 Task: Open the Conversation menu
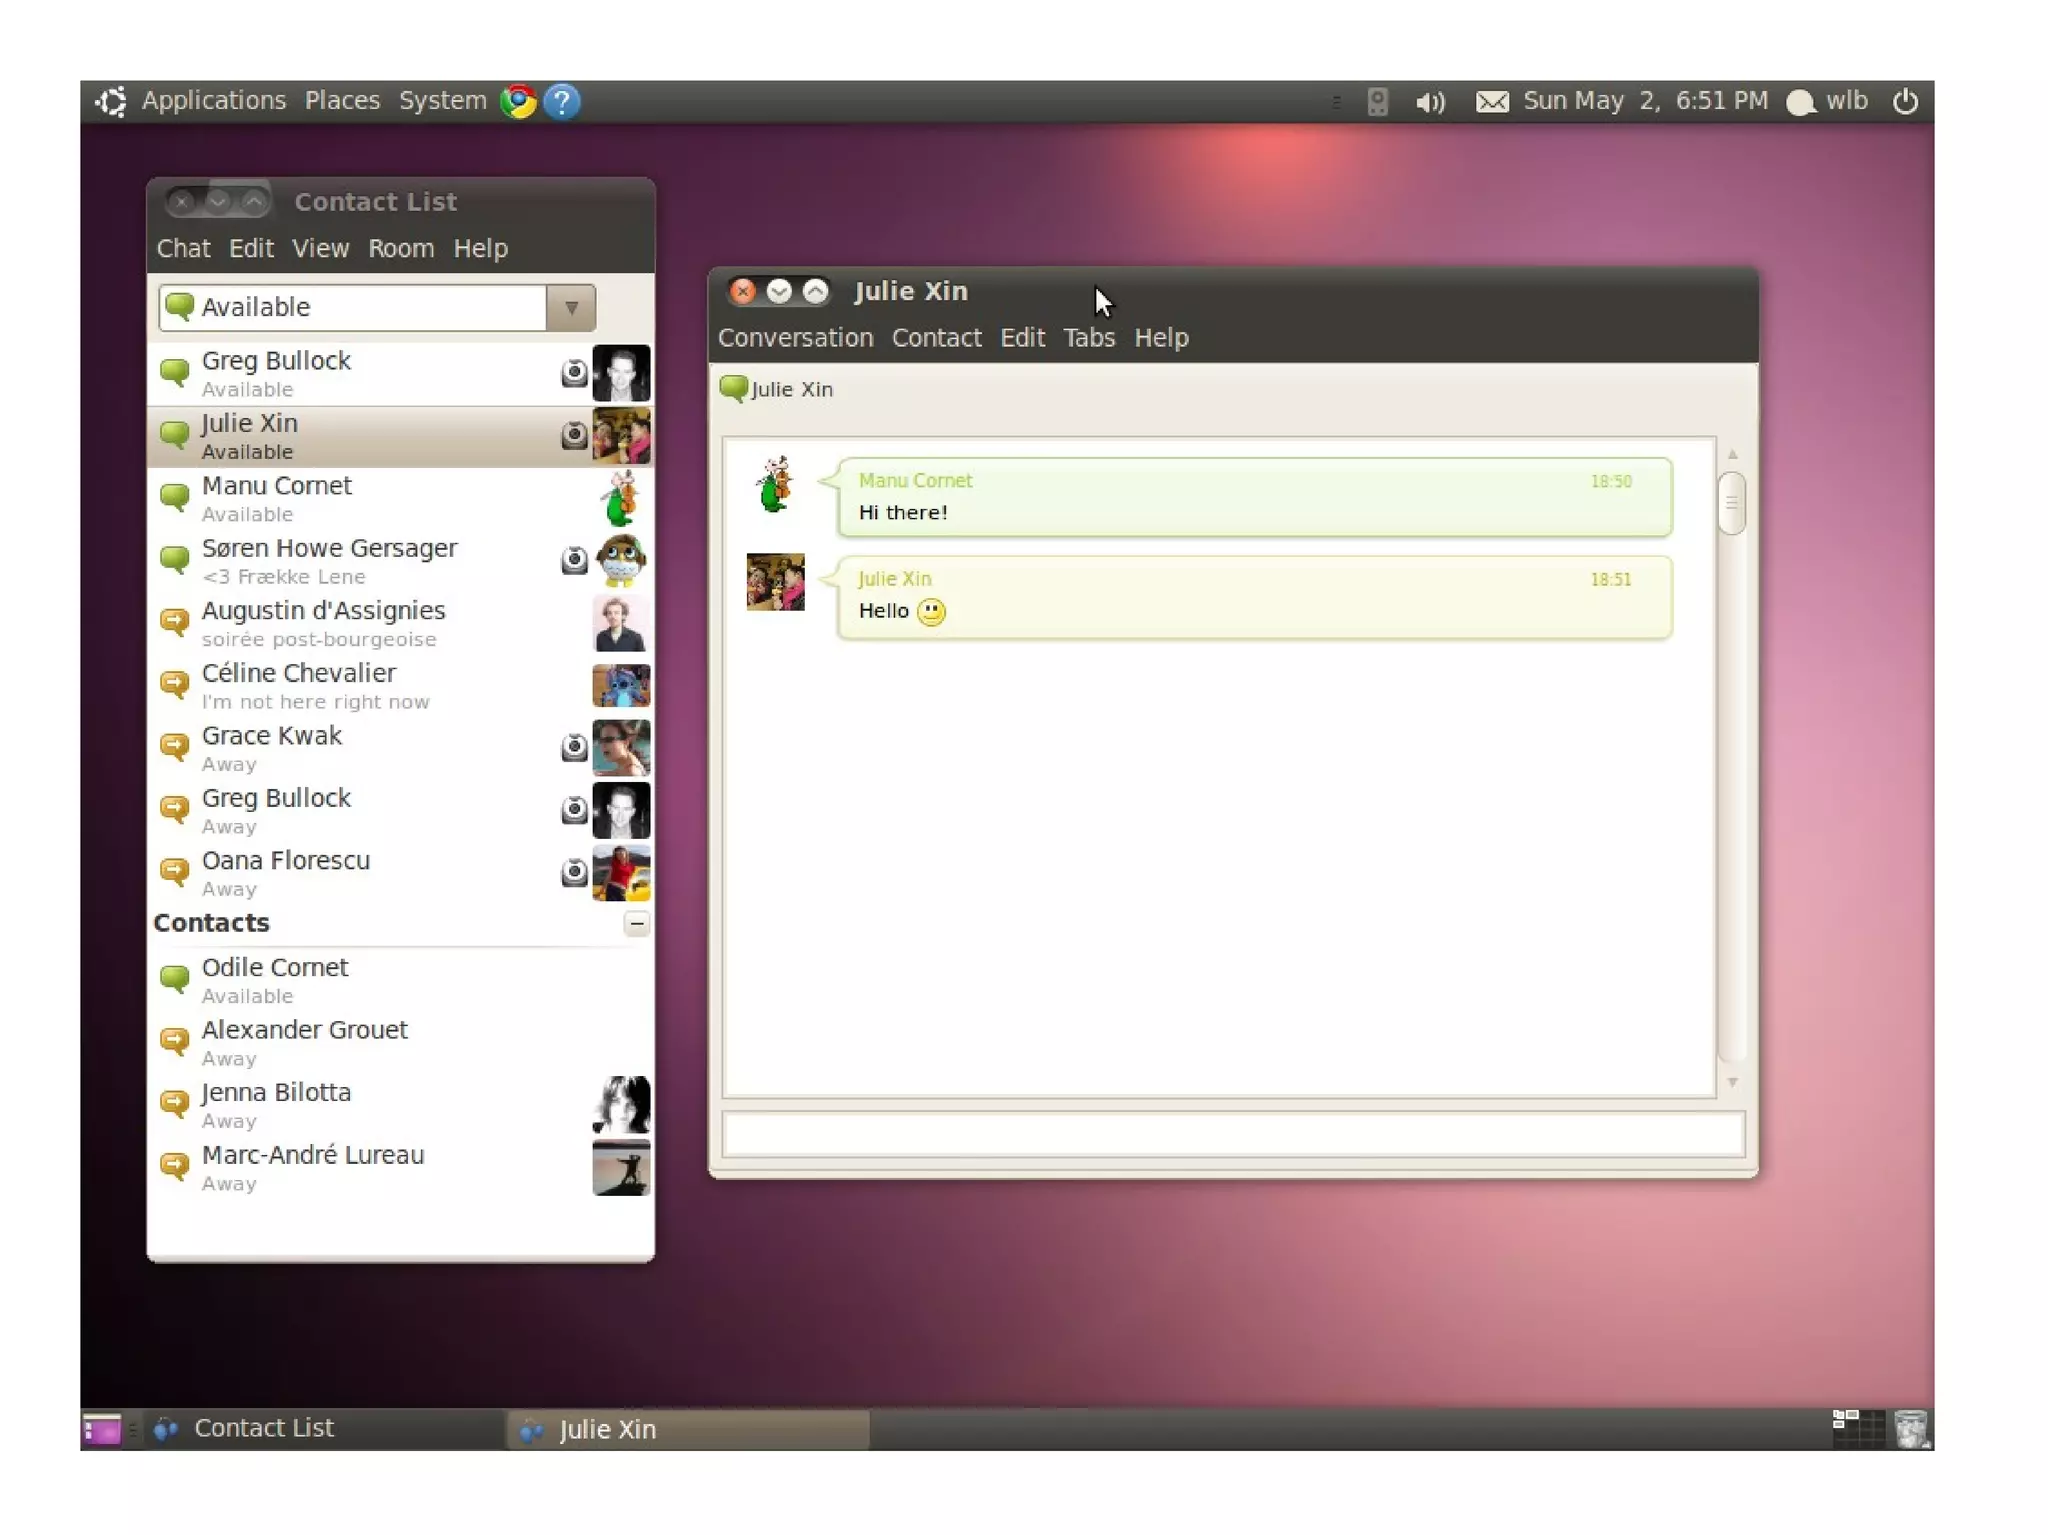tap(795, 338)
